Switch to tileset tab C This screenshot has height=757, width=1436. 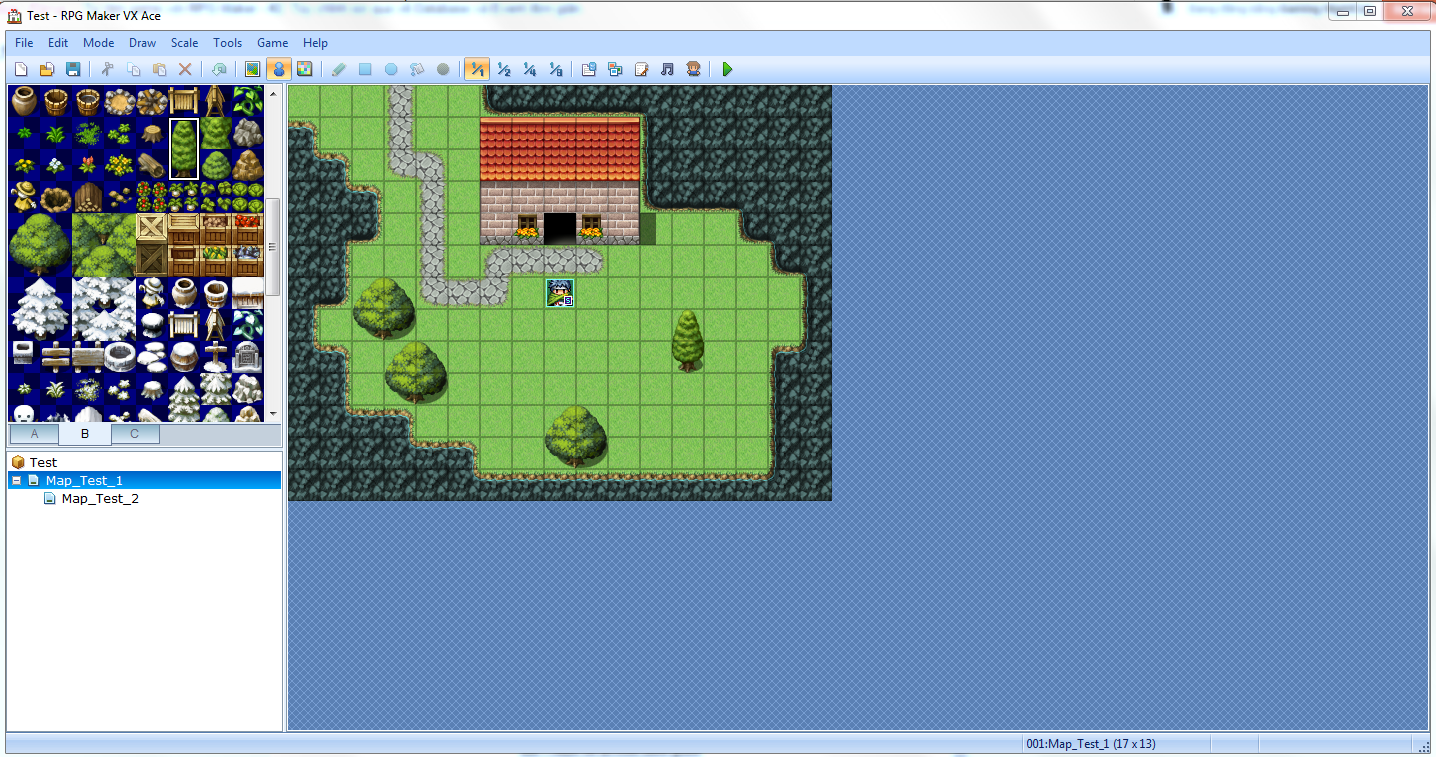click(x=135, y=433)
